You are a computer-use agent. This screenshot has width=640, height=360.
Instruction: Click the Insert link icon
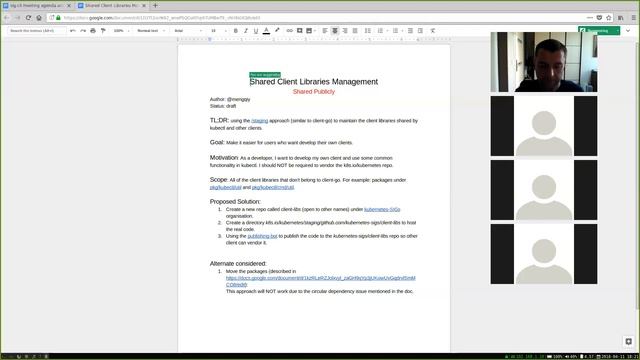[289, 31]
